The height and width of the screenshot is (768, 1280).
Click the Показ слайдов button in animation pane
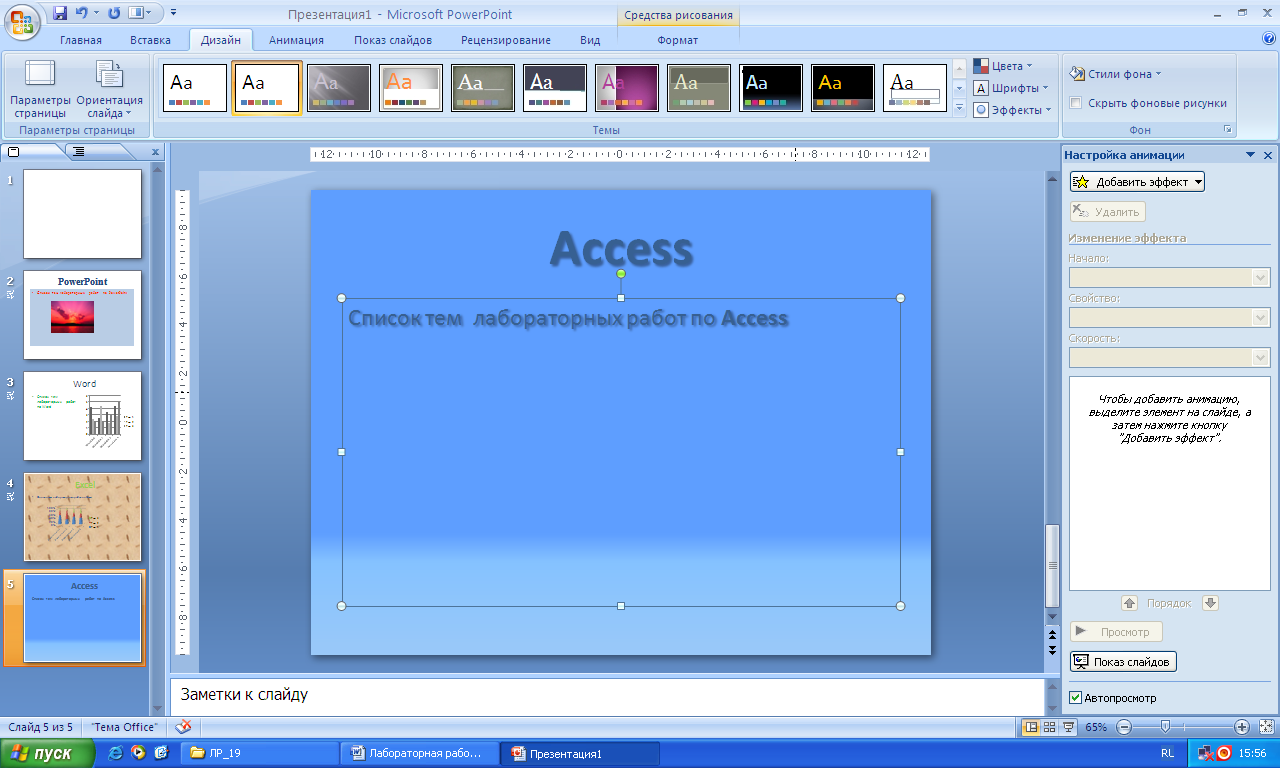1123,662
